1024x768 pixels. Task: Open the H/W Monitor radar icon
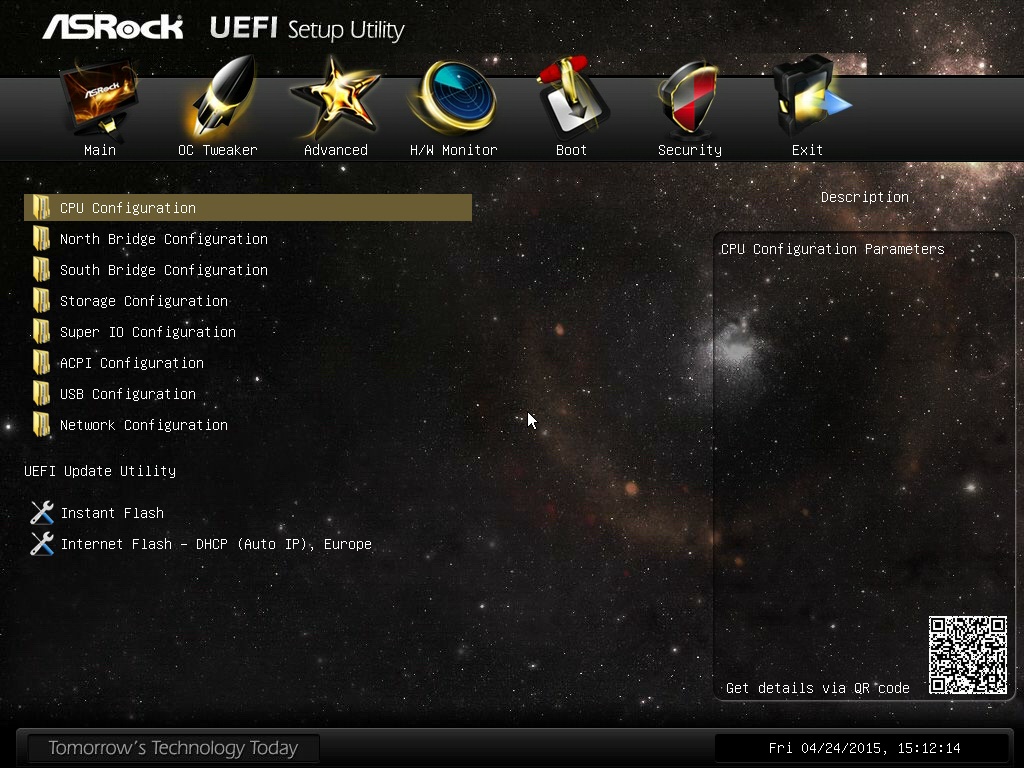pyautogui.click(x=455, y=98)
